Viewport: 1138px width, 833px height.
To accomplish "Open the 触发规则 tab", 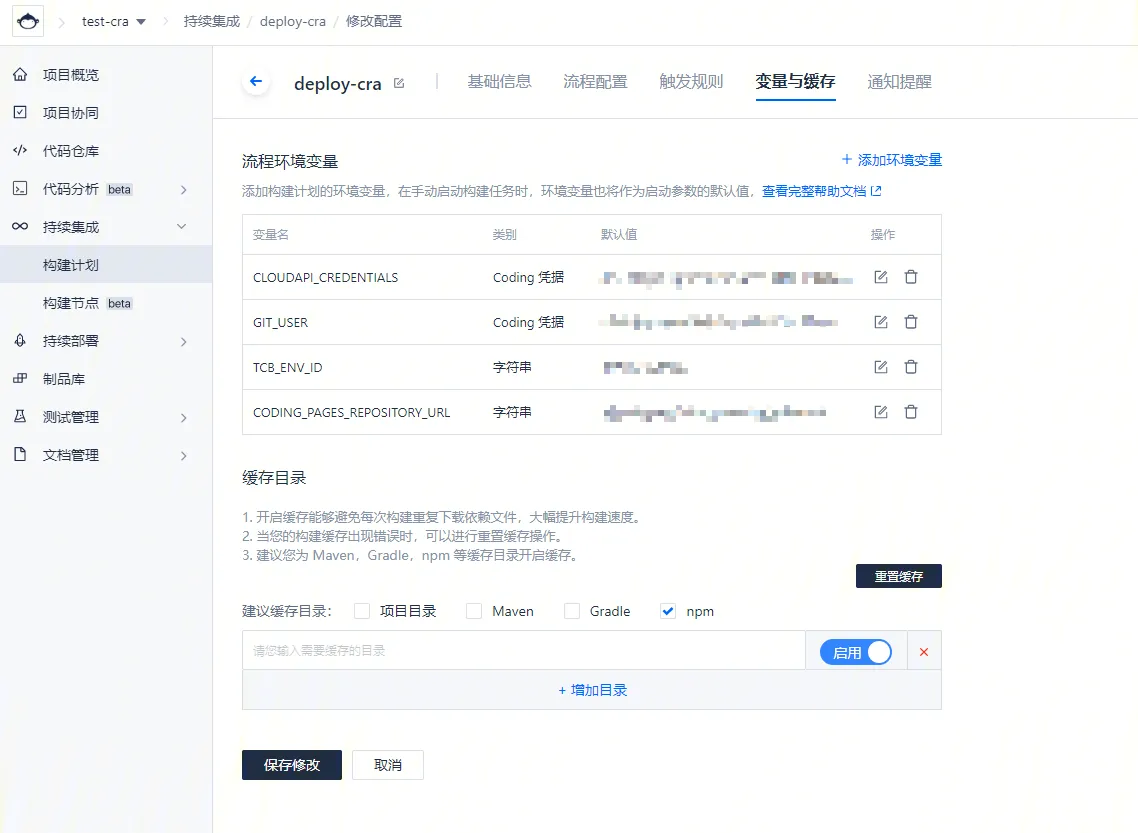I will click(x=691, y=82).
